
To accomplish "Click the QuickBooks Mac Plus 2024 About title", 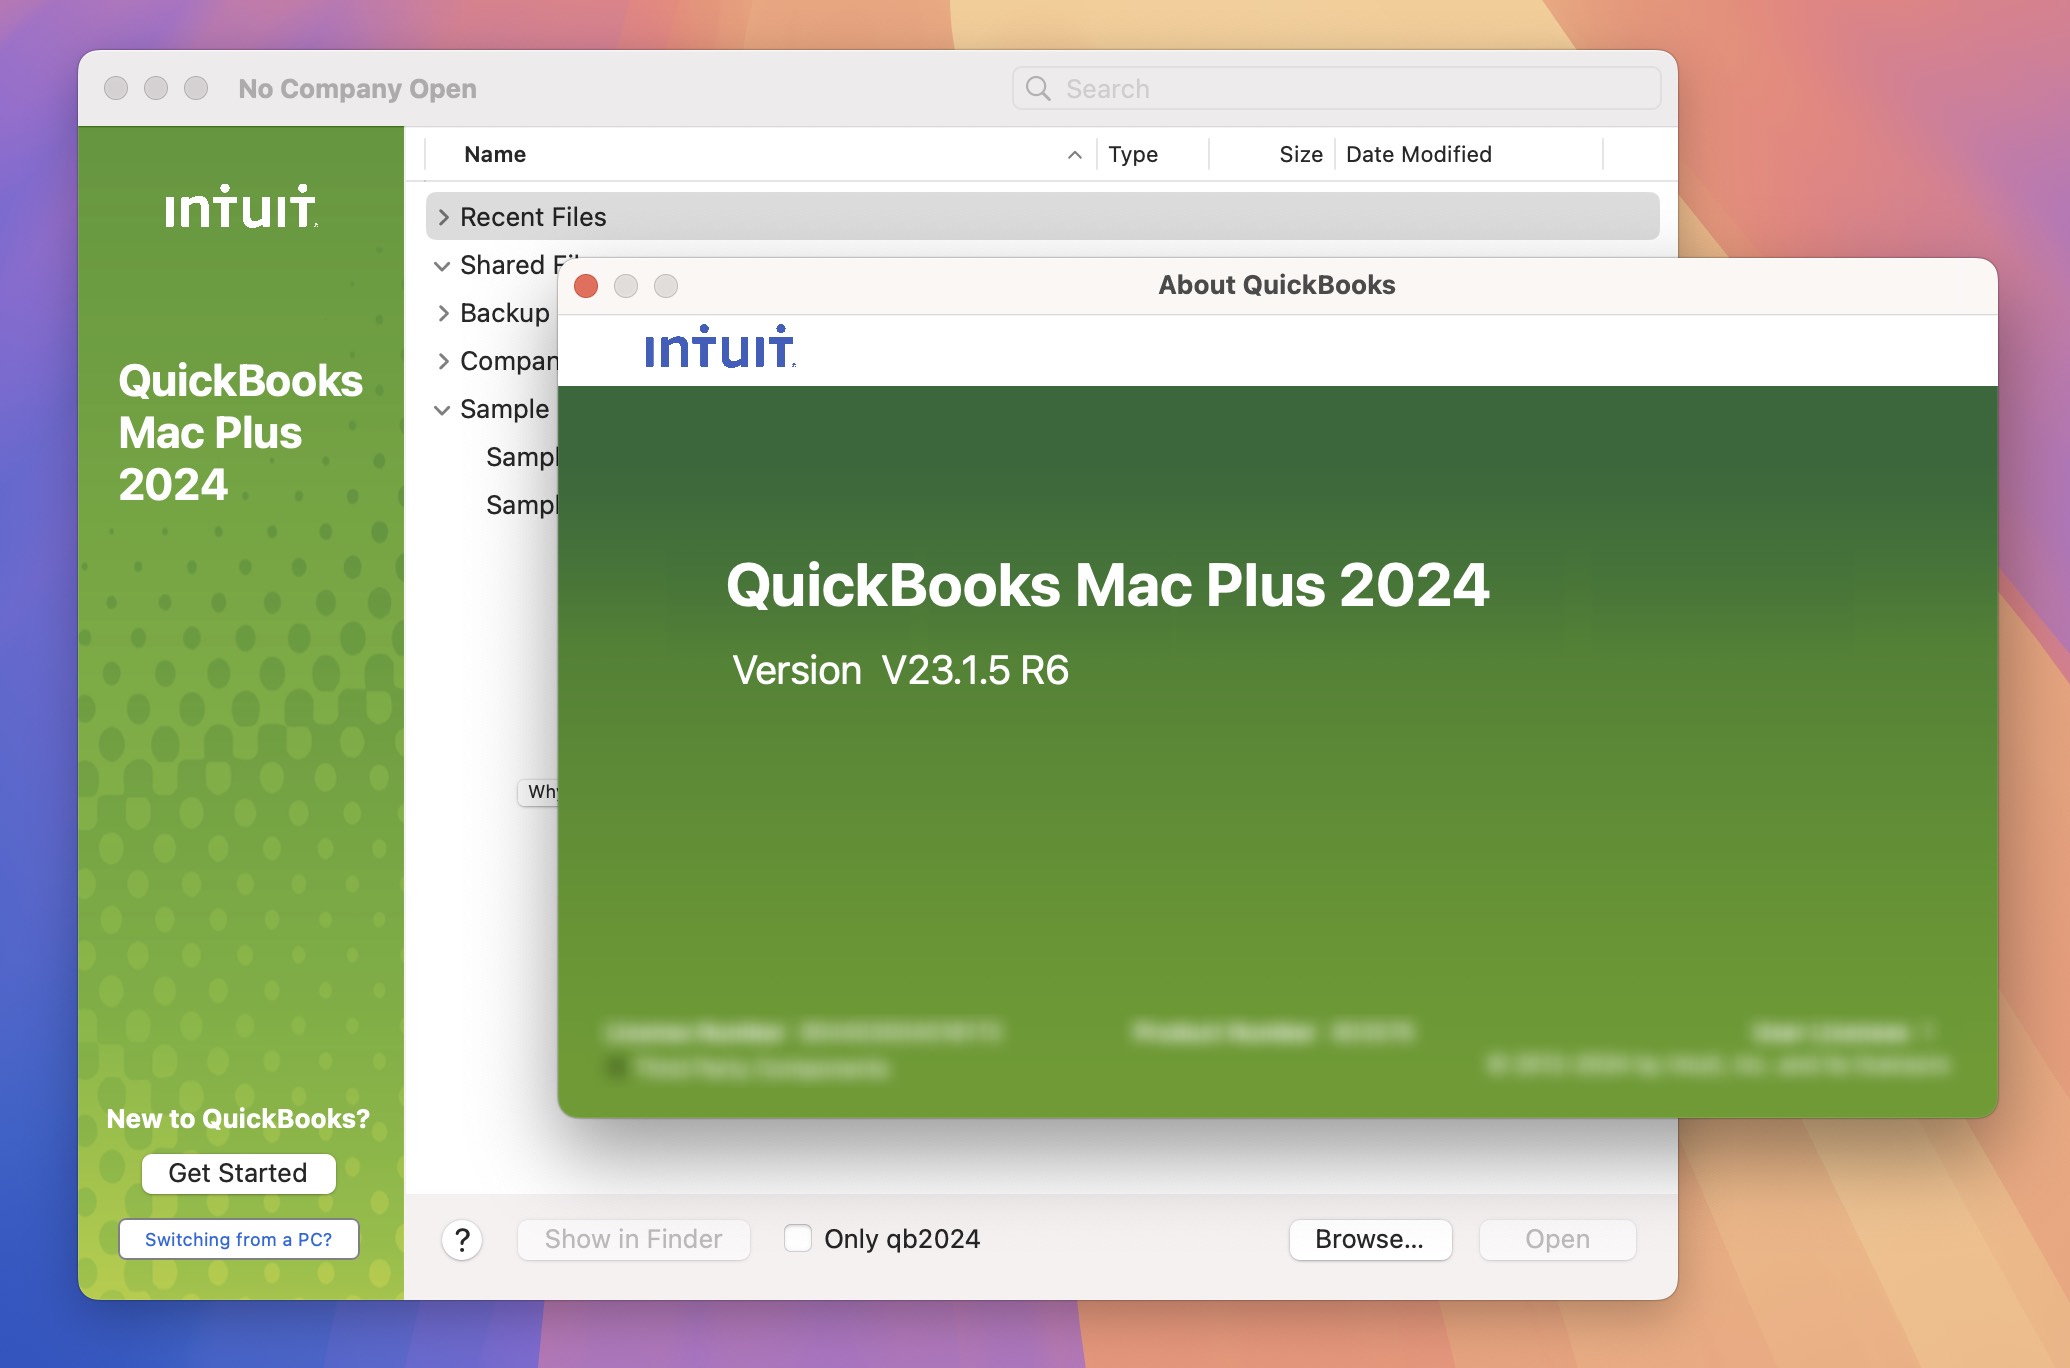I will click(x=1108, y=585).
